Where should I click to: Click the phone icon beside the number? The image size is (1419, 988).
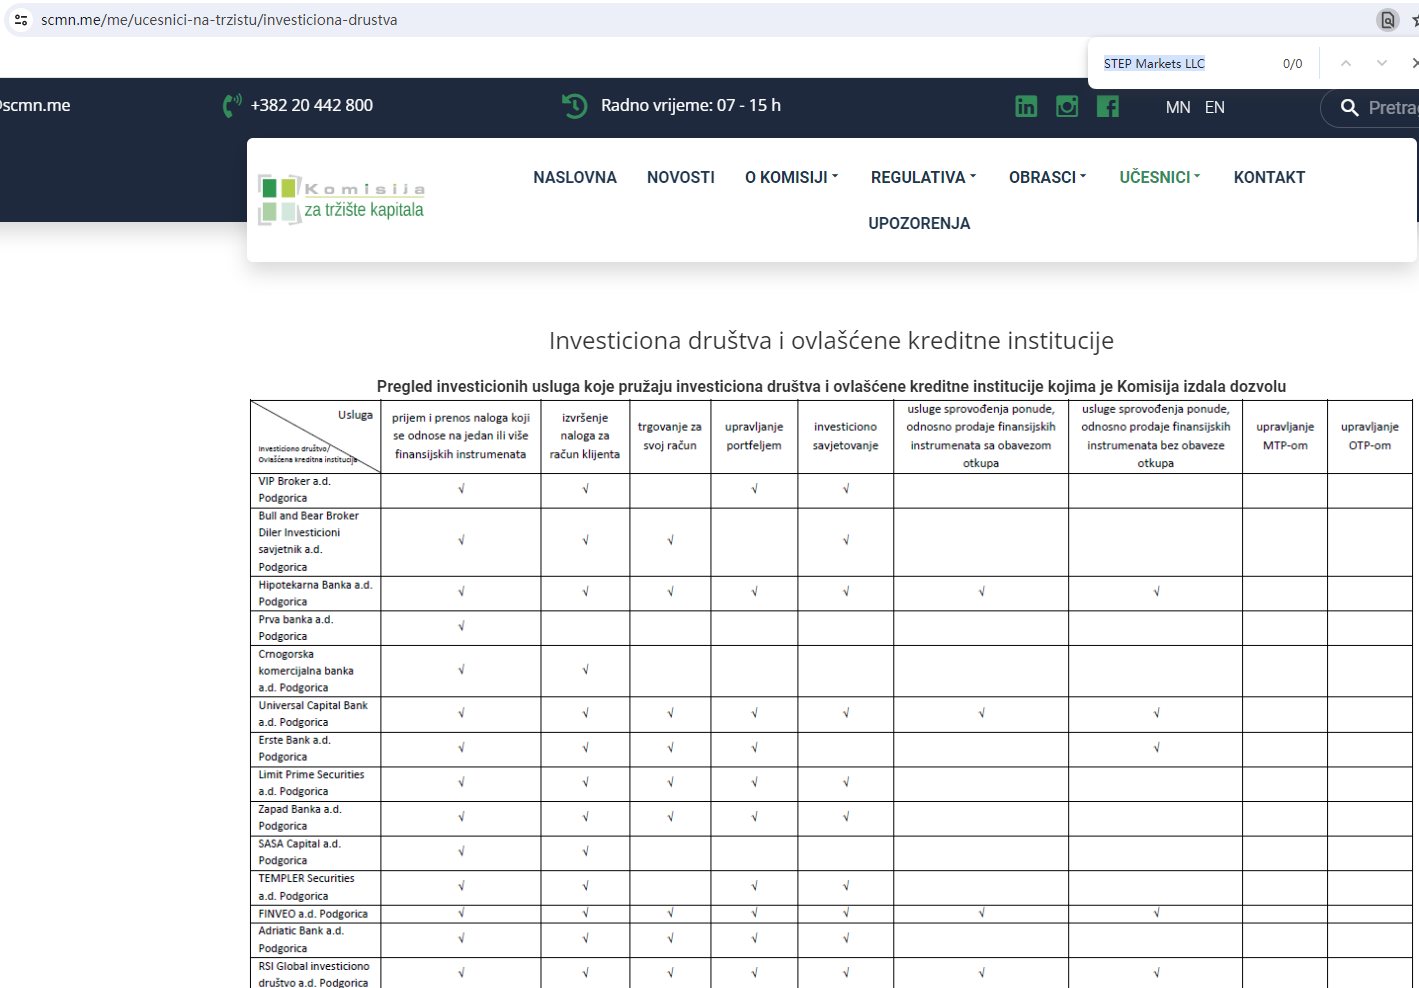pos(232,105)
